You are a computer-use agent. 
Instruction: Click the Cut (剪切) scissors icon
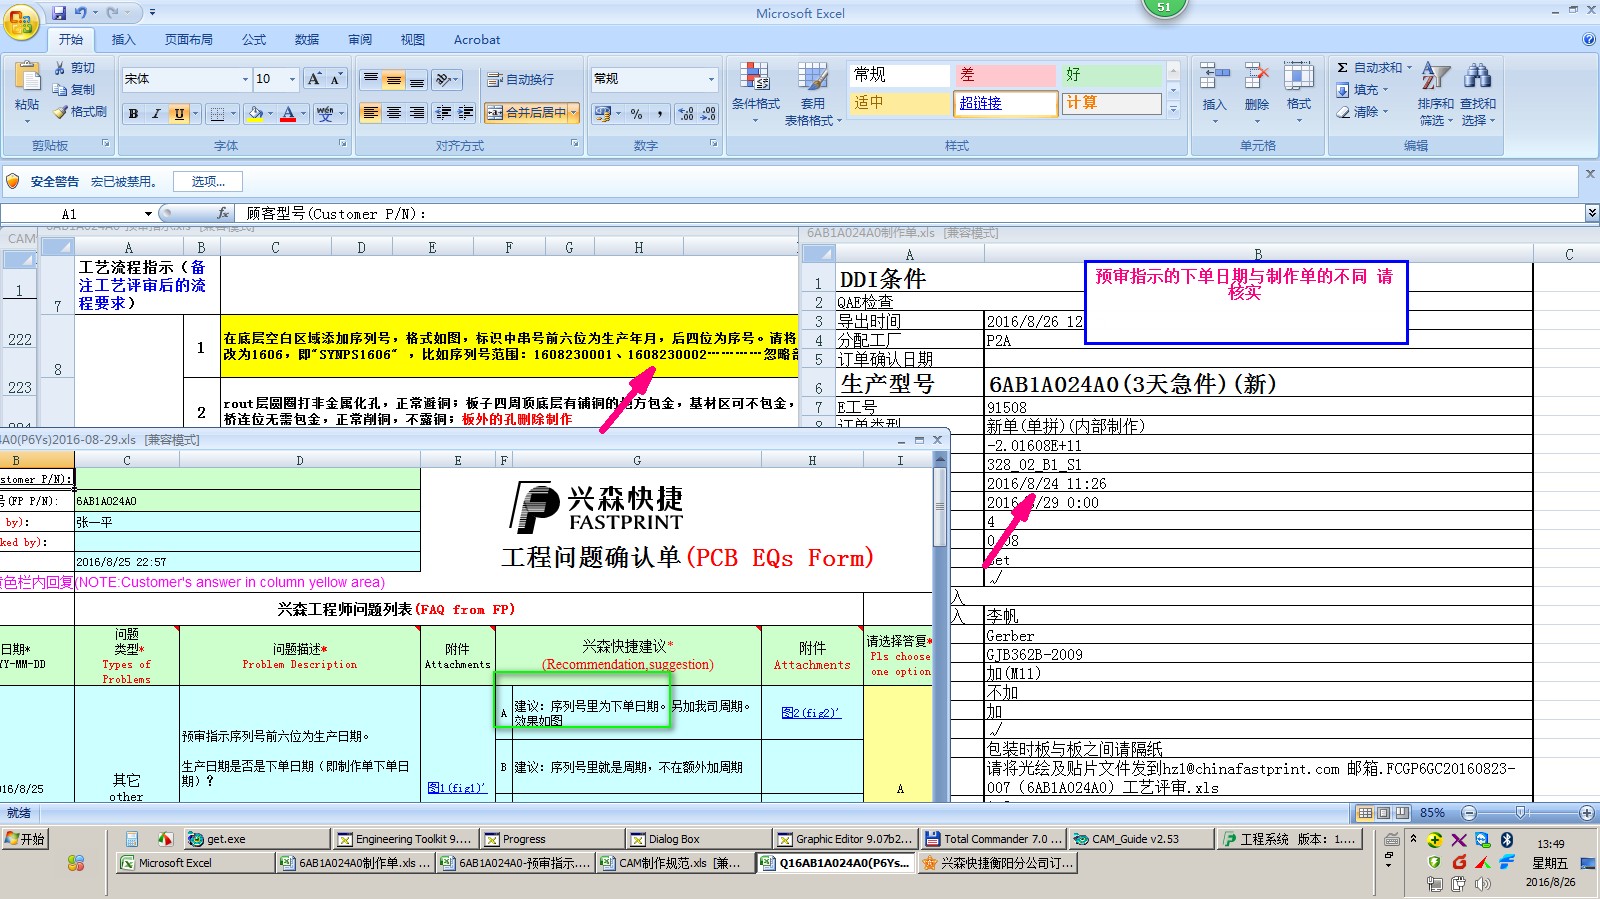[x=60, y=67]
